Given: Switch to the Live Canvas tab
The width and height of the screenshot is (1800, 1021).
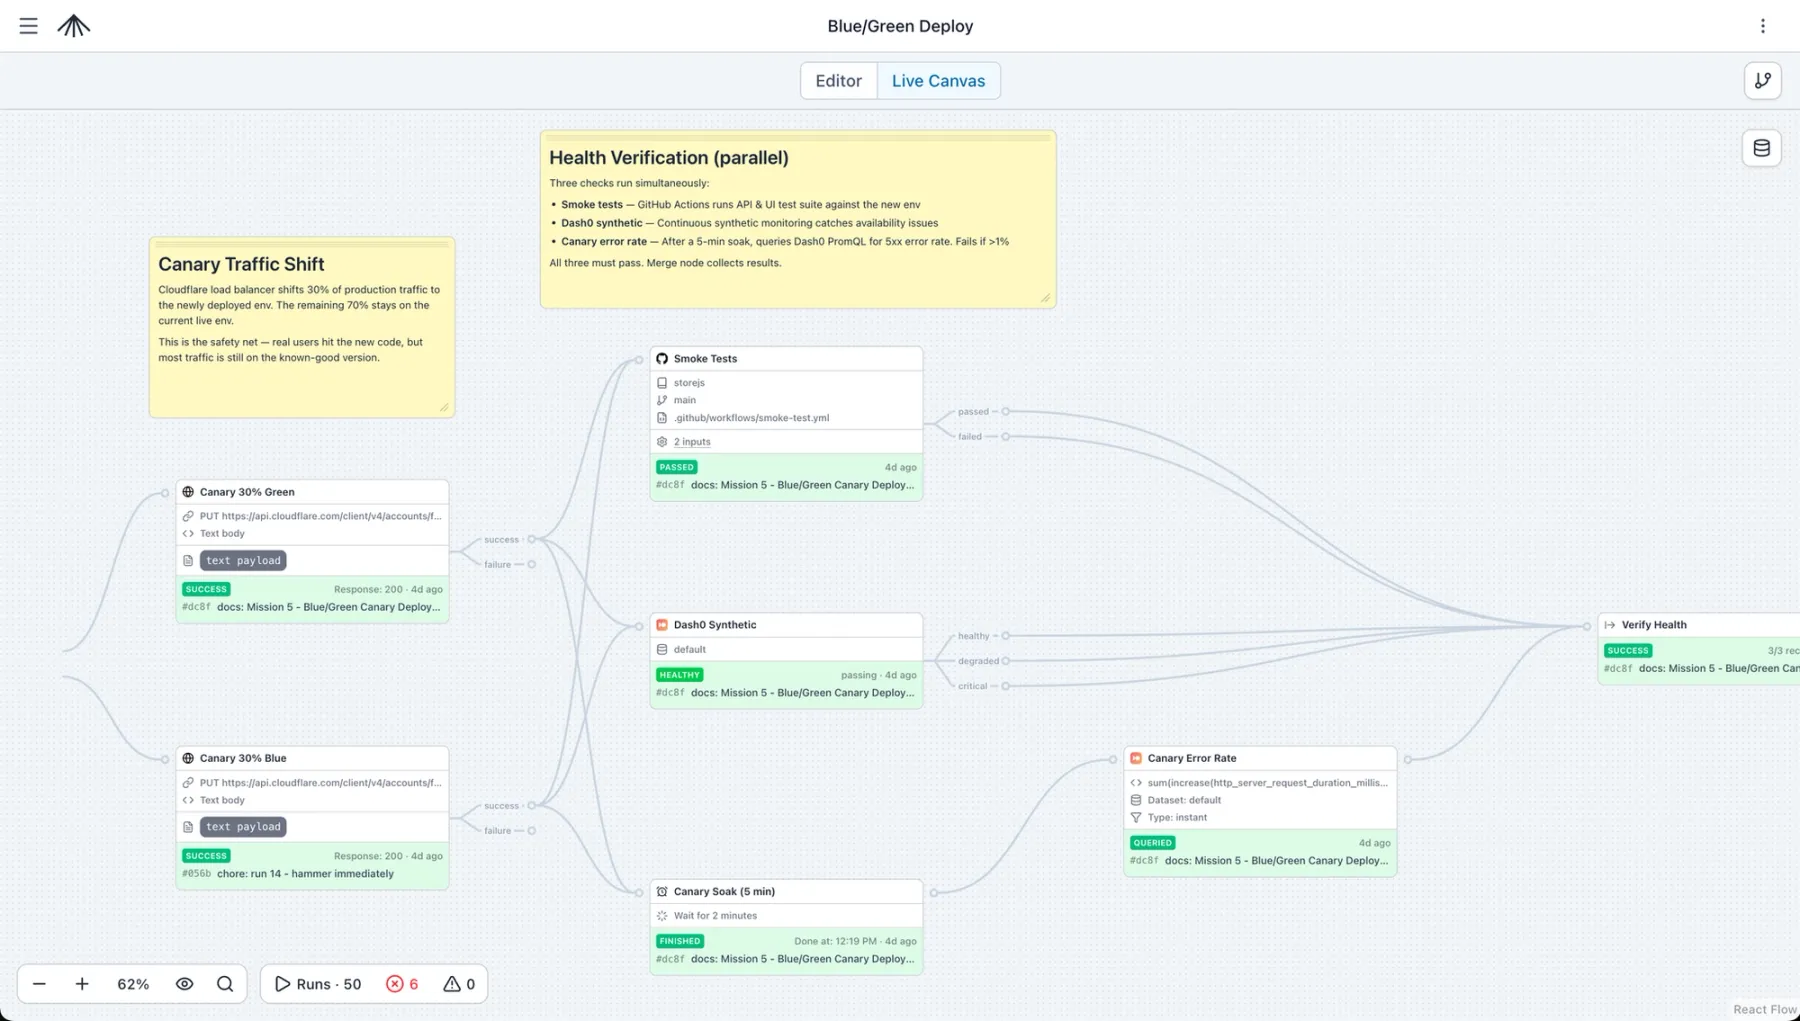Looking at the screenshot, I should pyautogui.click(x=938, y=81).
